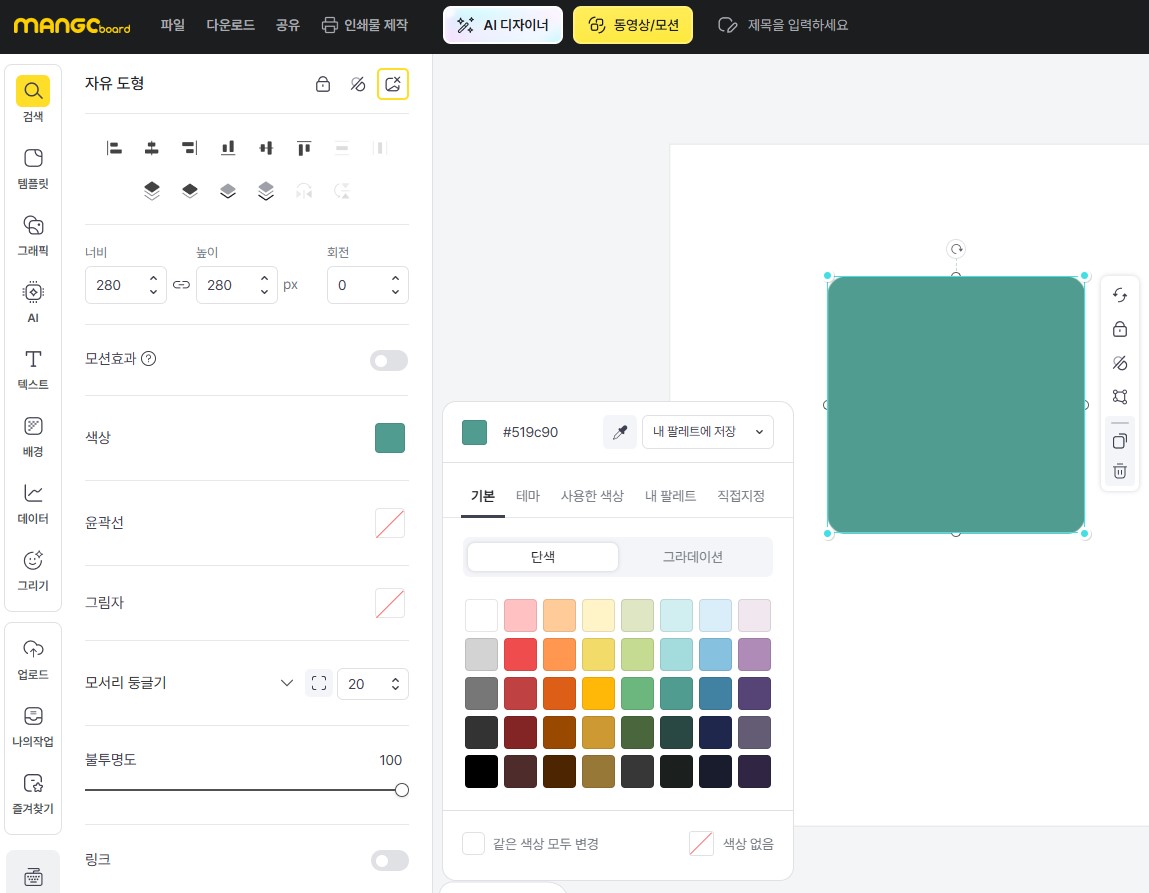Open the 데이터 data chart panel
This screenshot has height=893, width=1149.
point(33,503)
